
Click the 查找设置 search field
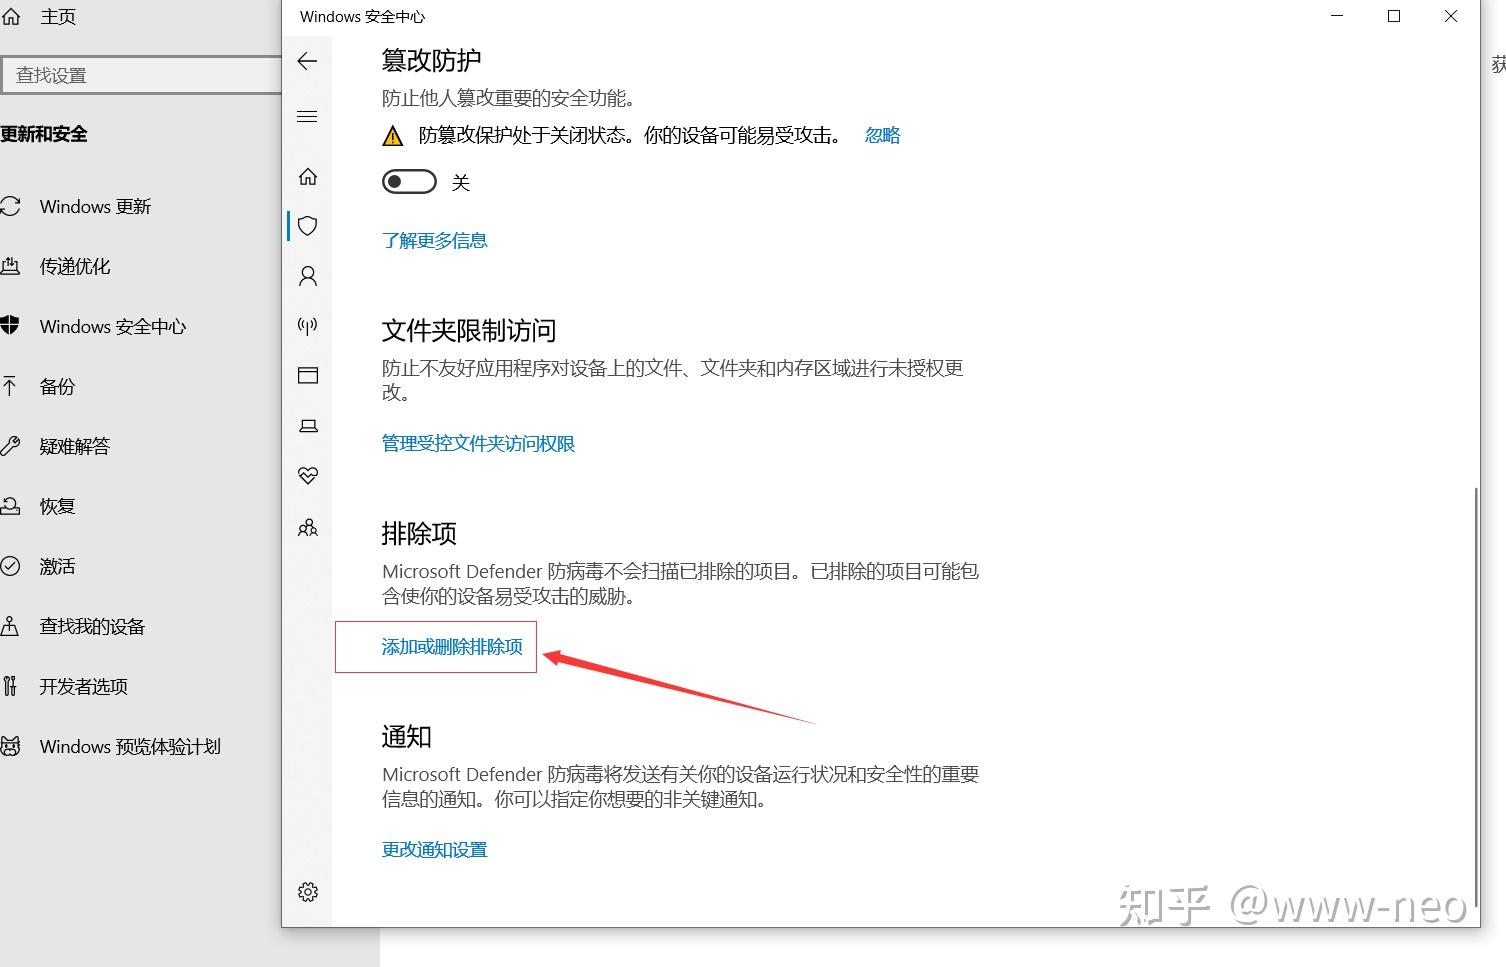click(141, 75)
